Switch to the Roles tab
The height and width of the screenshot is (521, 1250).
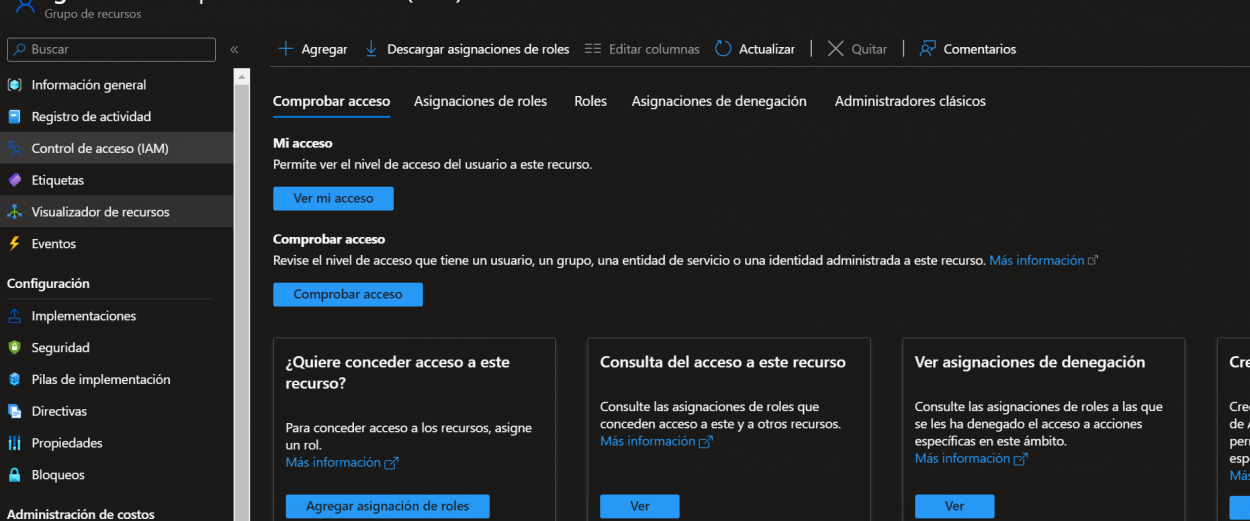[590, 101]
